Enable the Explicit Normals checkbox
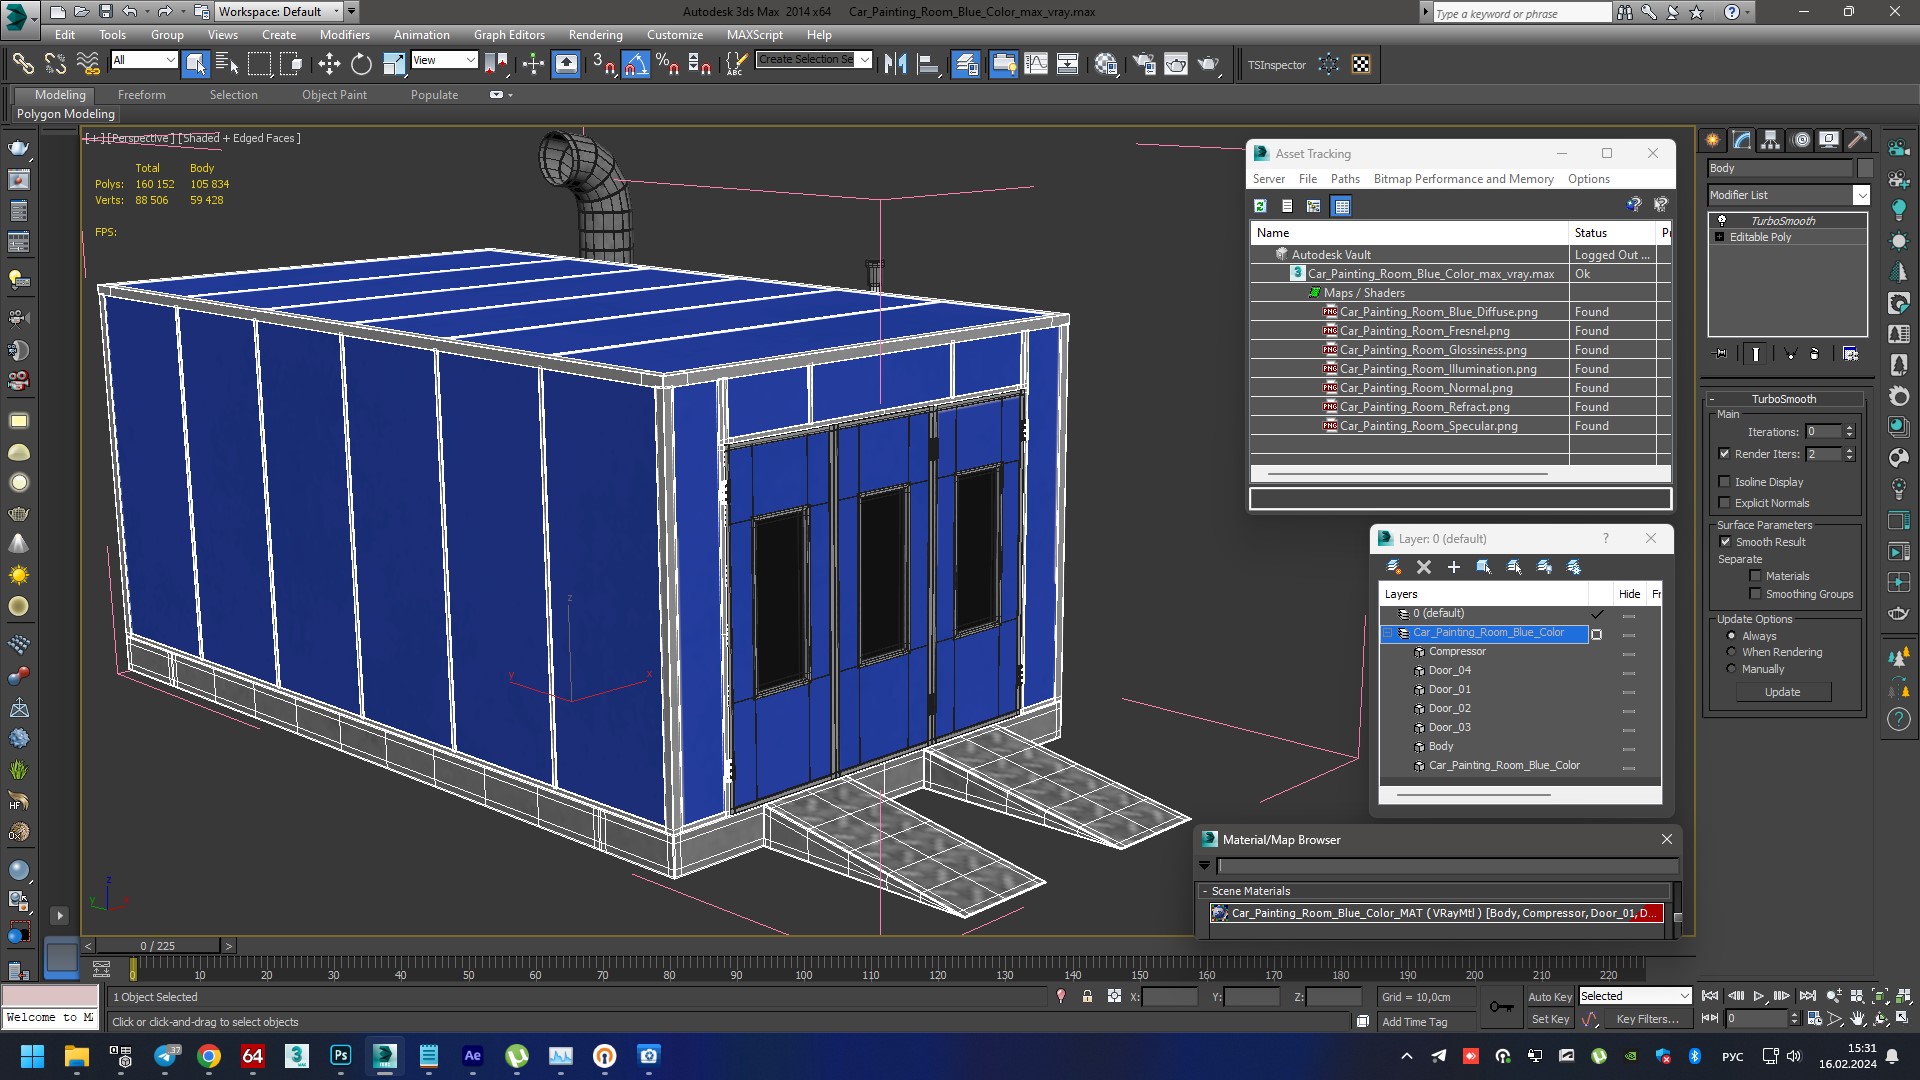Image resolution: width=1920 pixels, height=1080 pixels. 1724,503
